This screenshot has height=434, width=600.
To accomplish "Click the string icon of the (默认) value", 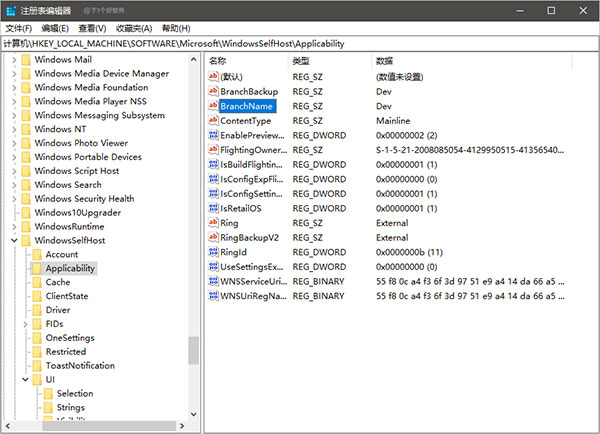I will (x=213, y=77).
